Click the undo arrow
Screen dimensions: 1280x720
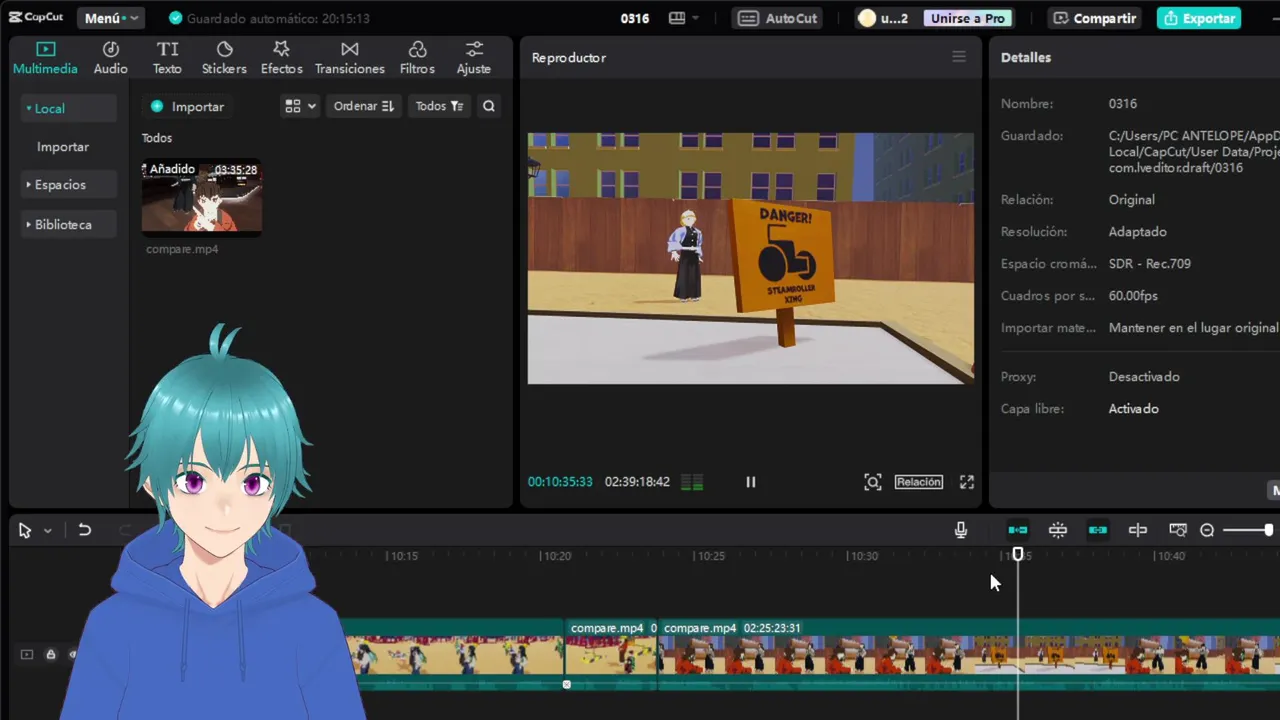pyautogui.click(x=85, y=530)
